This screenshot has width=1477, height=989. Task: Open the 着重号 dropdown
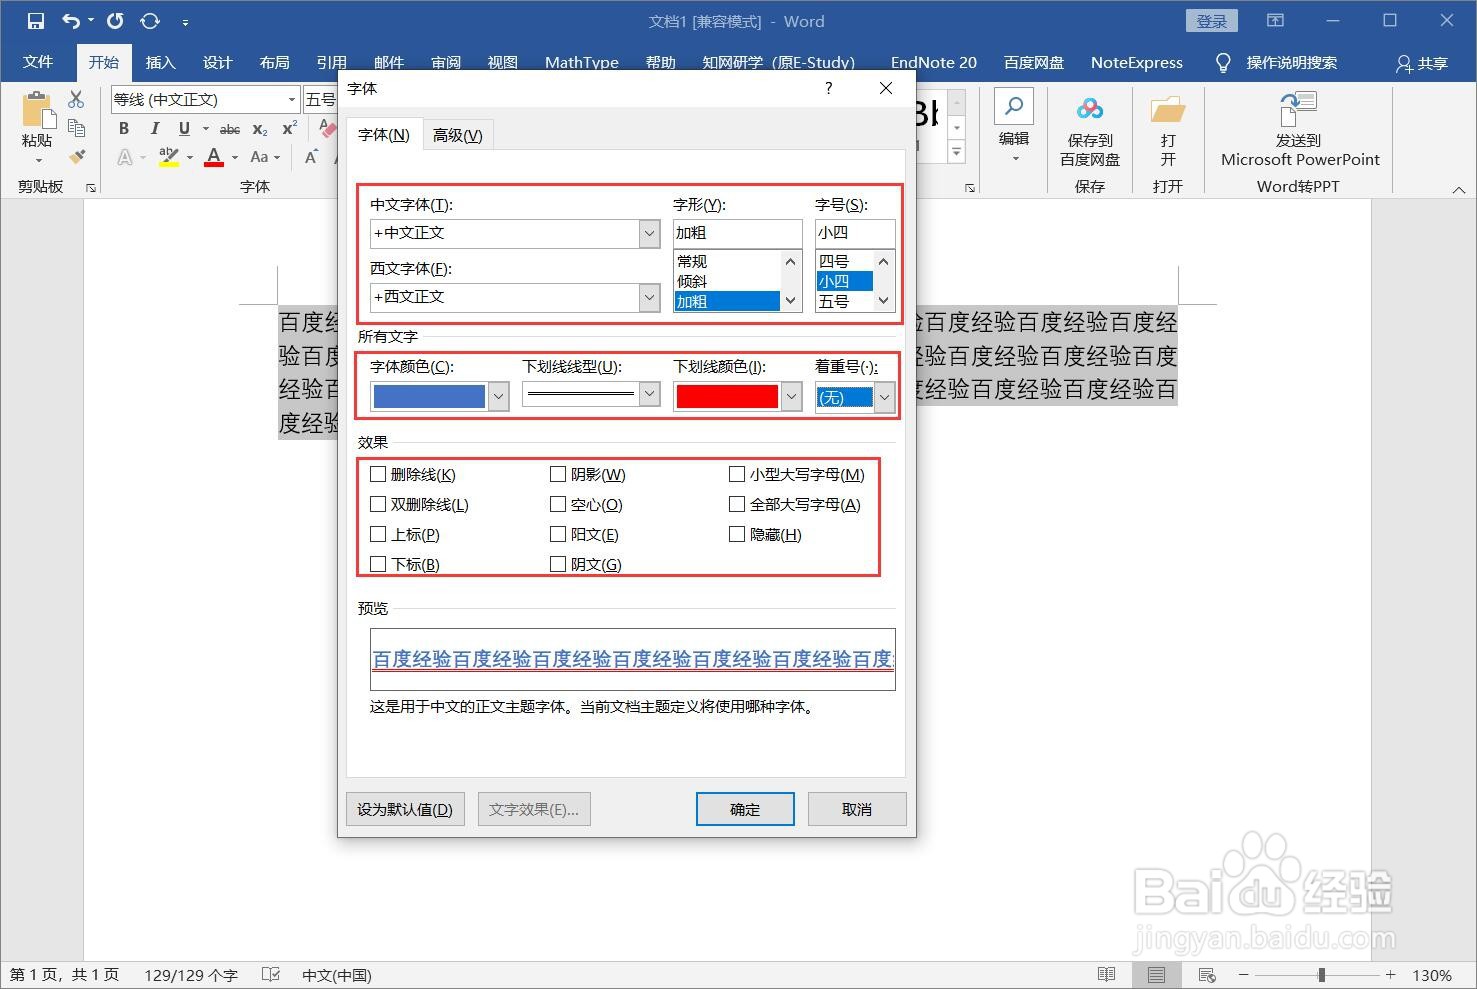(x=884, y=397)
